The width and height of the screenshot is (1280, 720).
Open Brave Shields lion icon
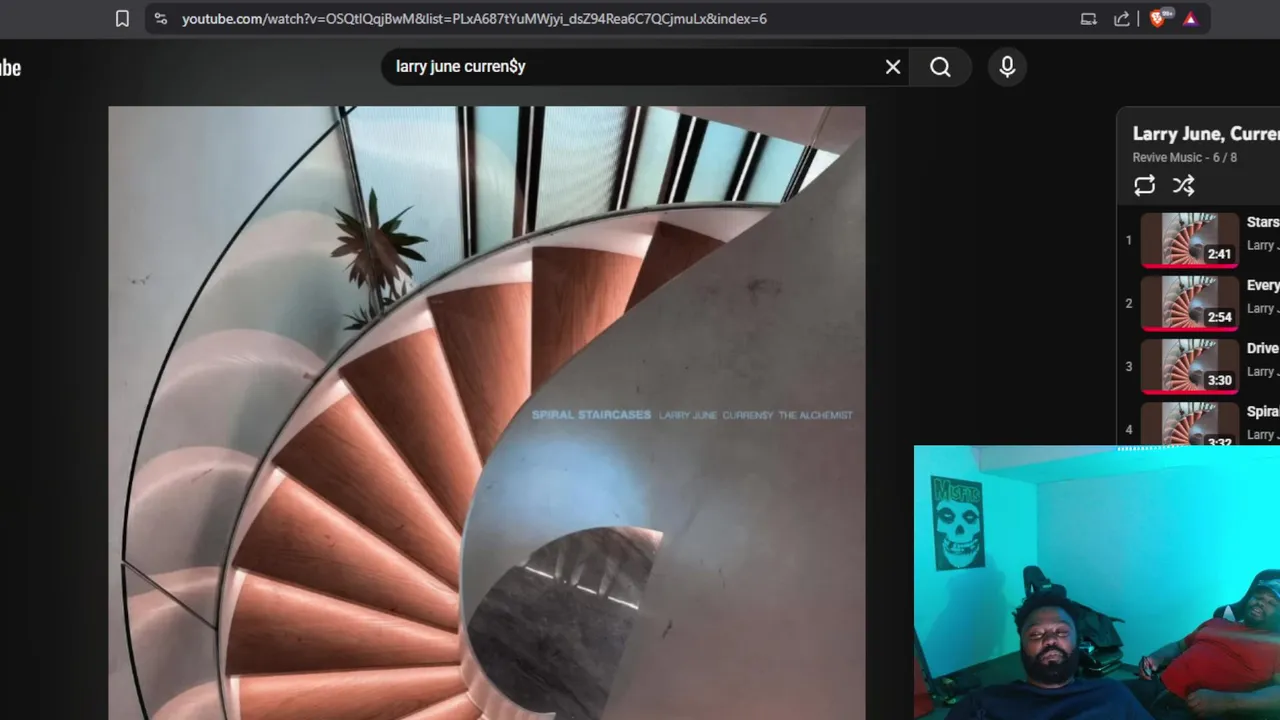click(x=1158, y=18)
